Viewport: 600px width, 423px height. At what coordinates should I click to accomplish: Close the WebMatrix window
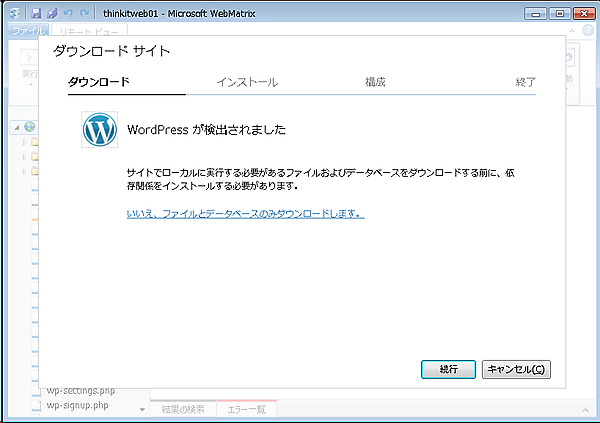tap(584, 14)
